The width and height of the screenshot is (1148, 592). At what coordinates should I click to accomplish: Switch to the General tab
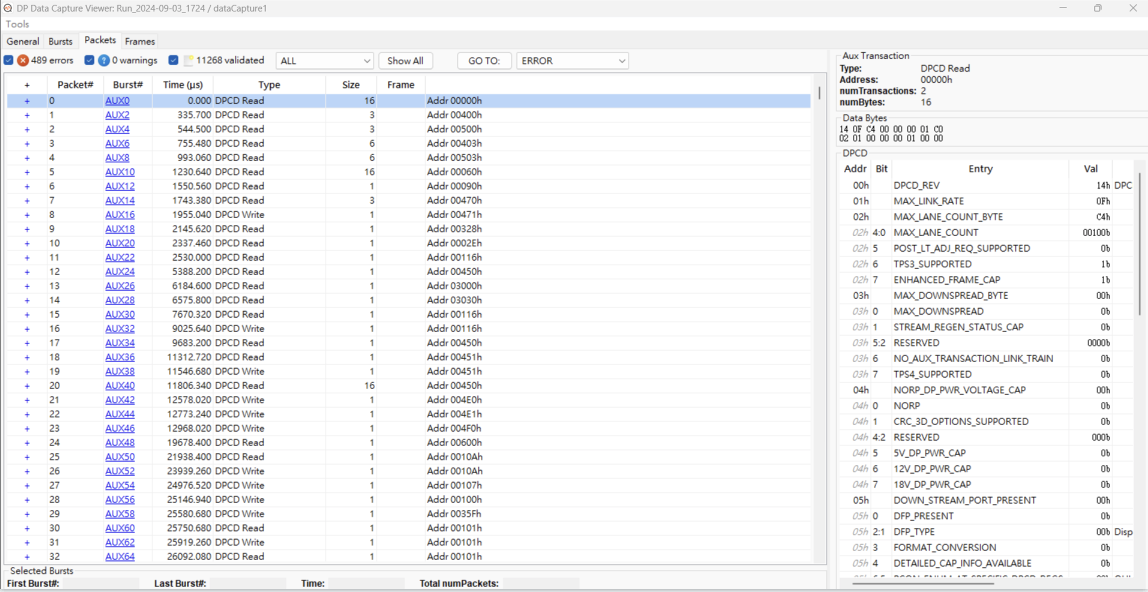click(23, 41)
